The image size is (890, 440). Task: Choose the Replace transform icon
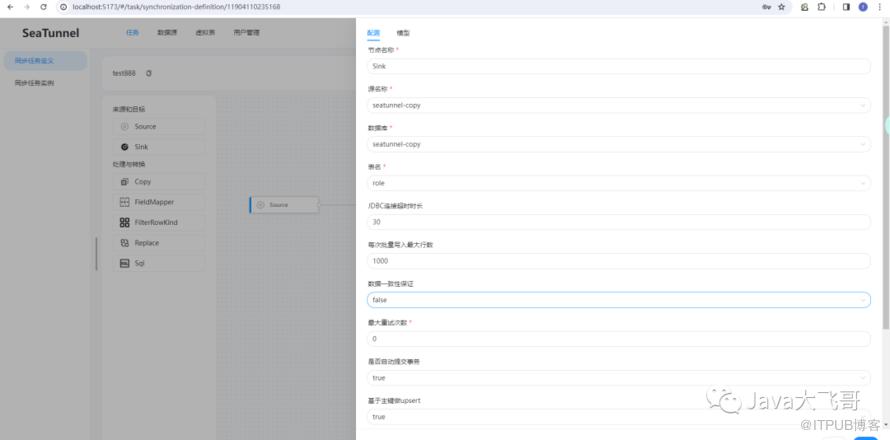click(125, 243)
